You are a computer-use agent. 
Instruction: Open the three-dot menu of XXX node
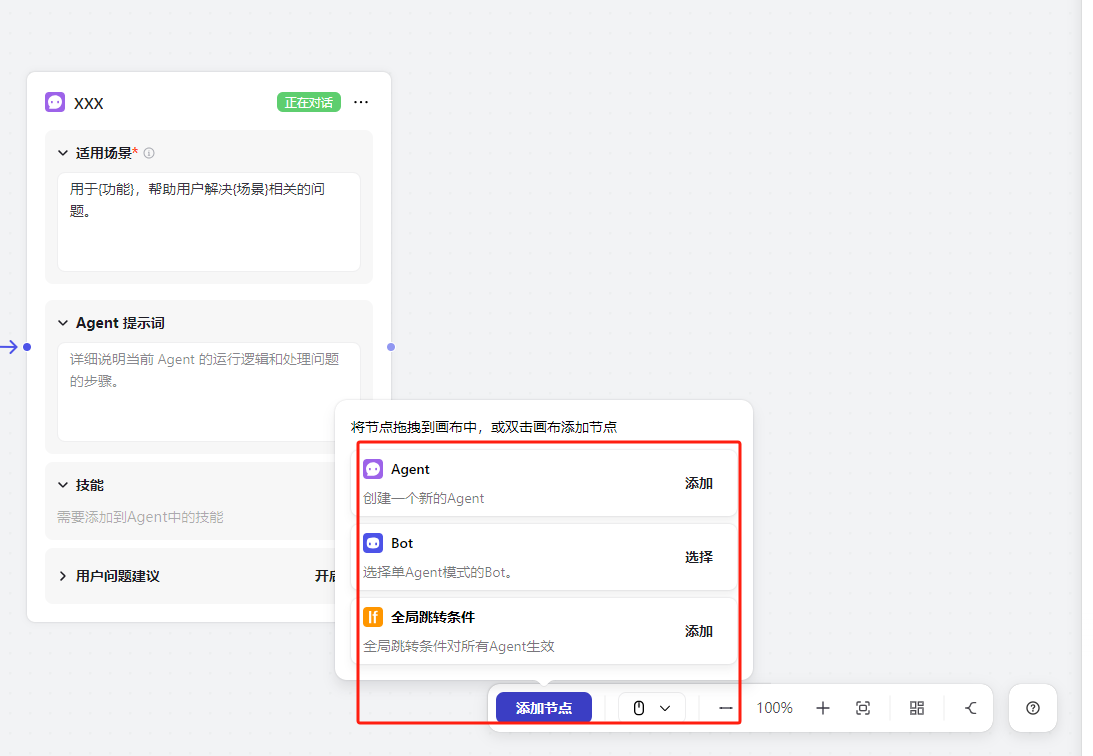[x=360, y=102]
